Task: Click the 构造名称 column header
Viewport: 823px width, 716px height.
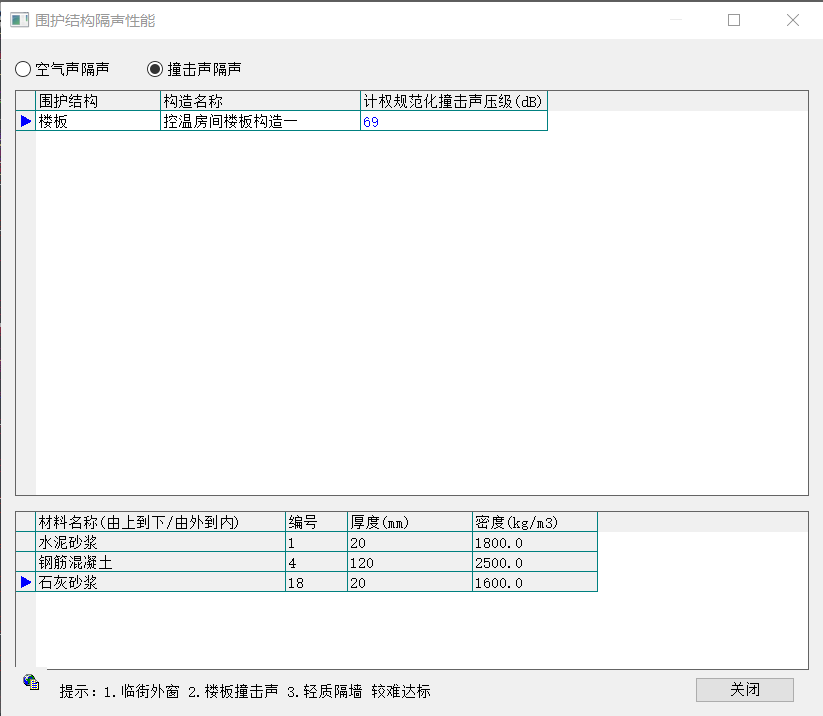Action: click(260, 101)
